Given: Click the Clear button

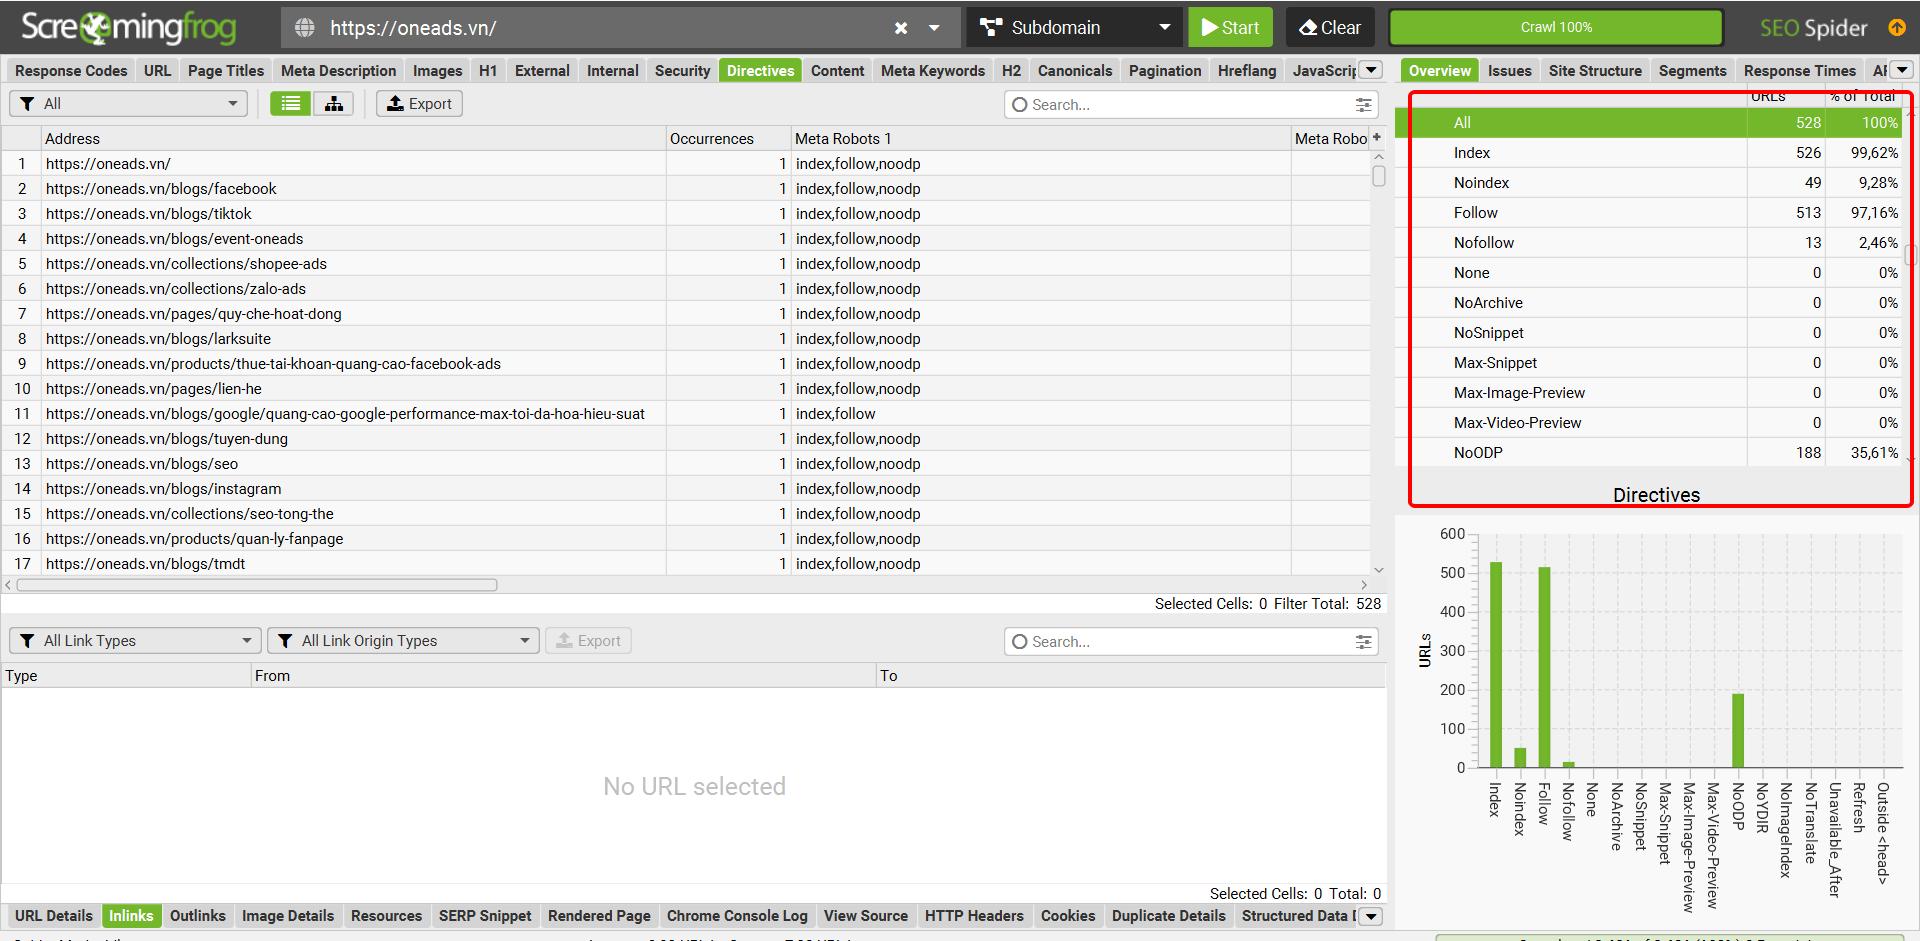Looking at the screenshot, I should tap(1330, 28).
